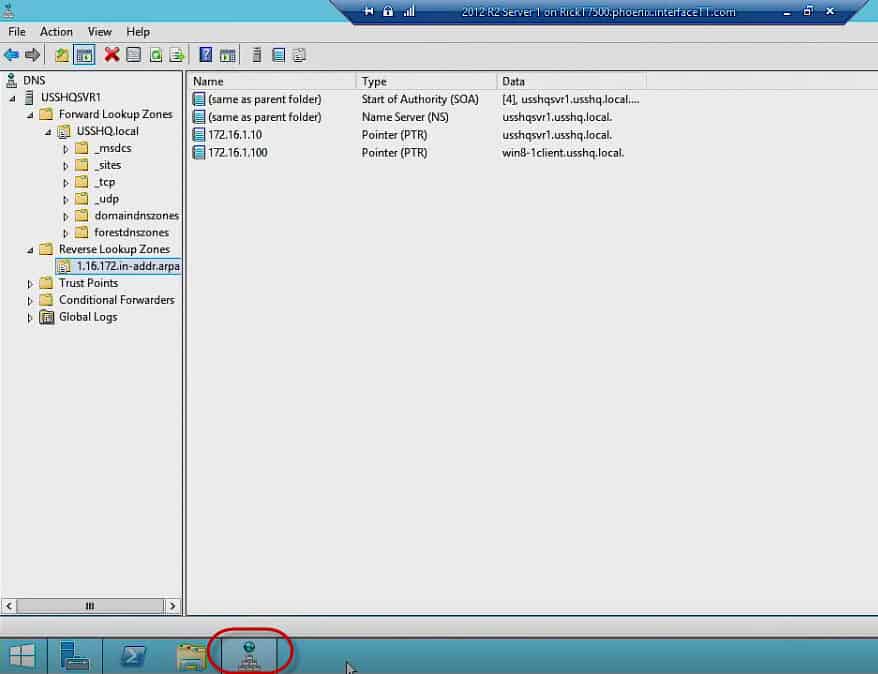This screenshot has height=674, width=878.
Task: Select Reverse Lookup Zones folder
Action: (x=114, y=249)
